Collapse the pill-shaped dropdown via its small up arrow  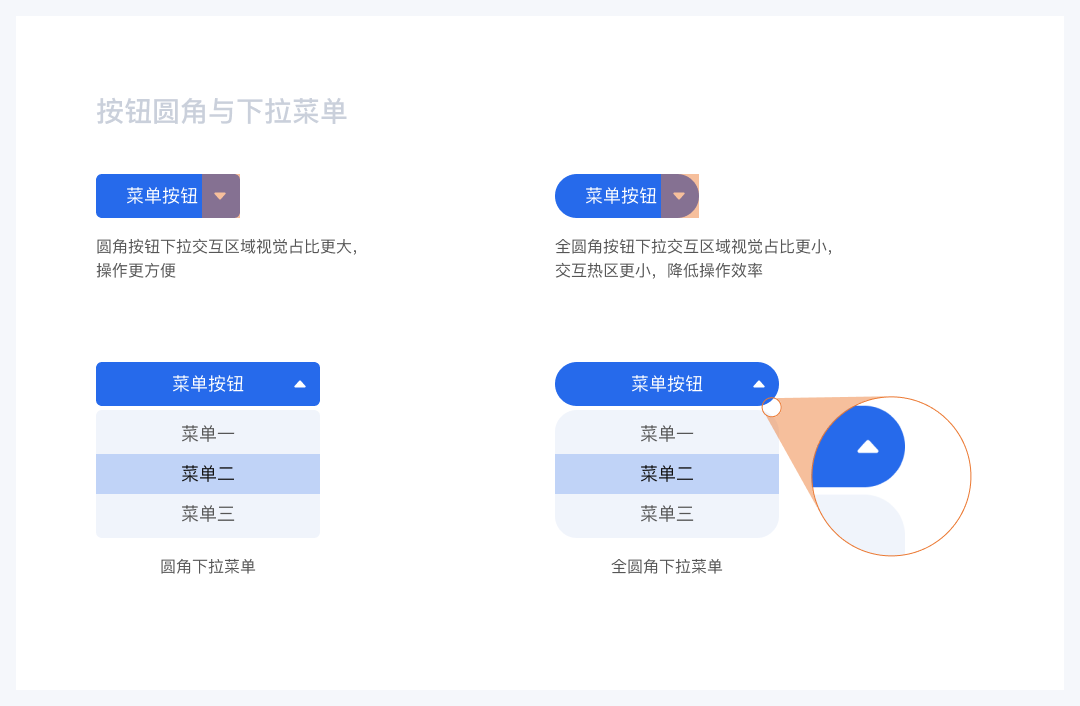tap(759, 384)
